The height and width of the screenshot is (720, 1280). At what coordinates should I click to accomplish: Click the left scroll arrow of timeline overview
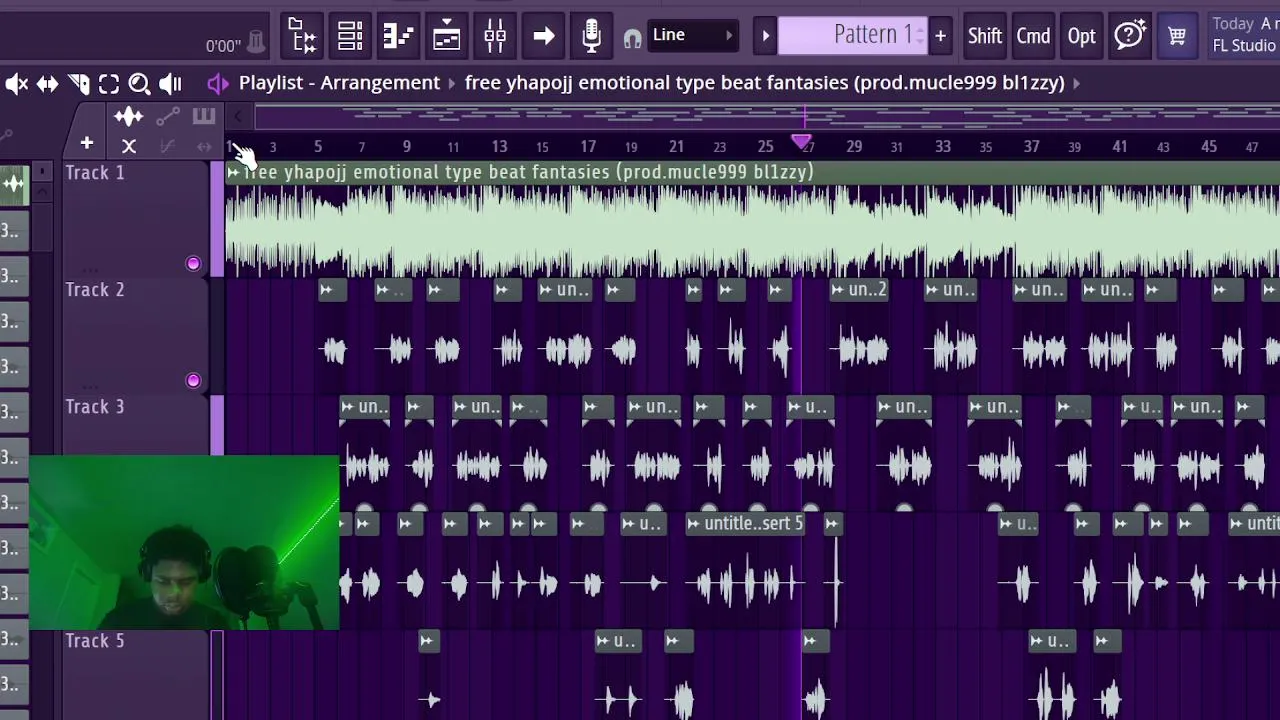point(238,117)
